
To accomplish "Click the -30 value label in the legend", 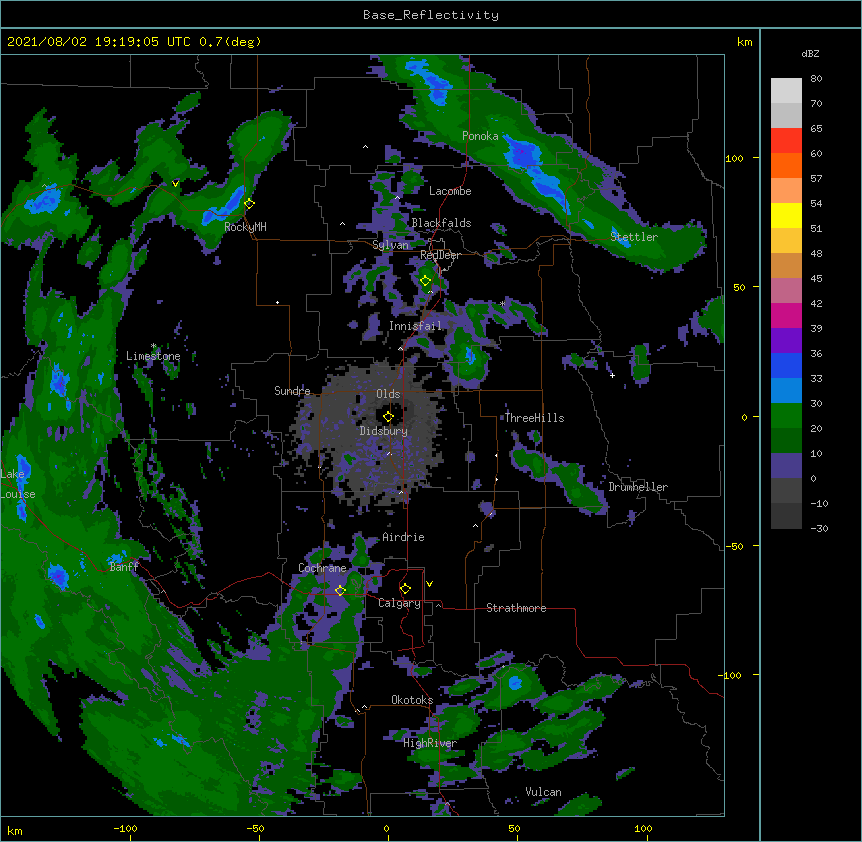I will pyautogui.click(x=819, y=529).
